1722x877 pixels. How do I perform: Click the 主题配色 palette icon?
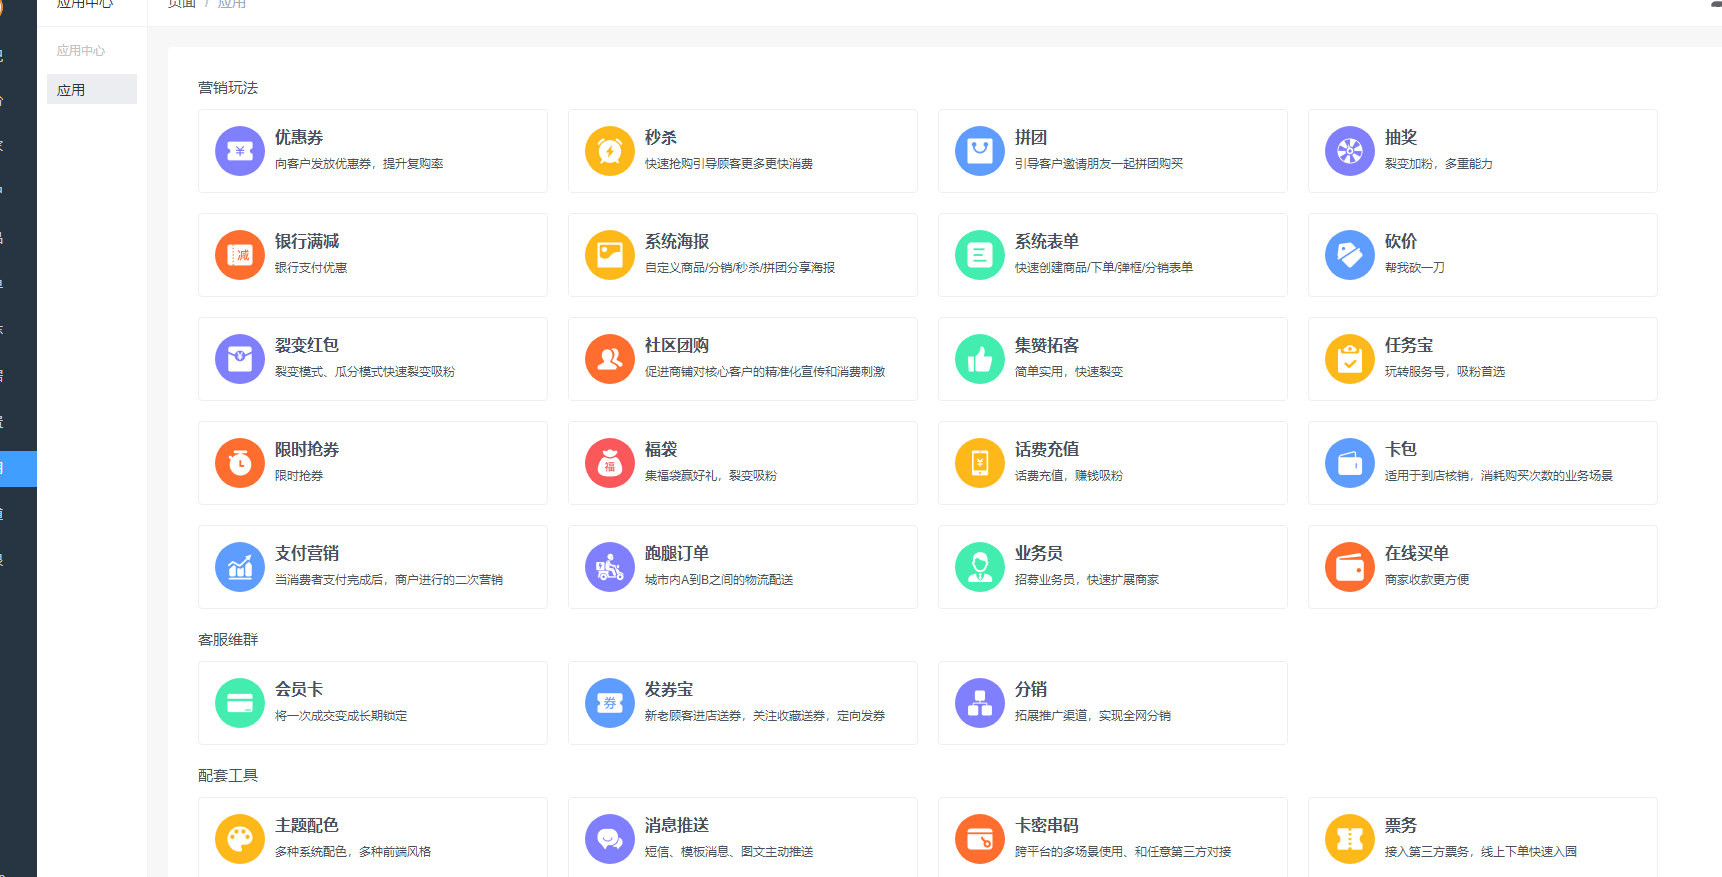click(240, 839)
